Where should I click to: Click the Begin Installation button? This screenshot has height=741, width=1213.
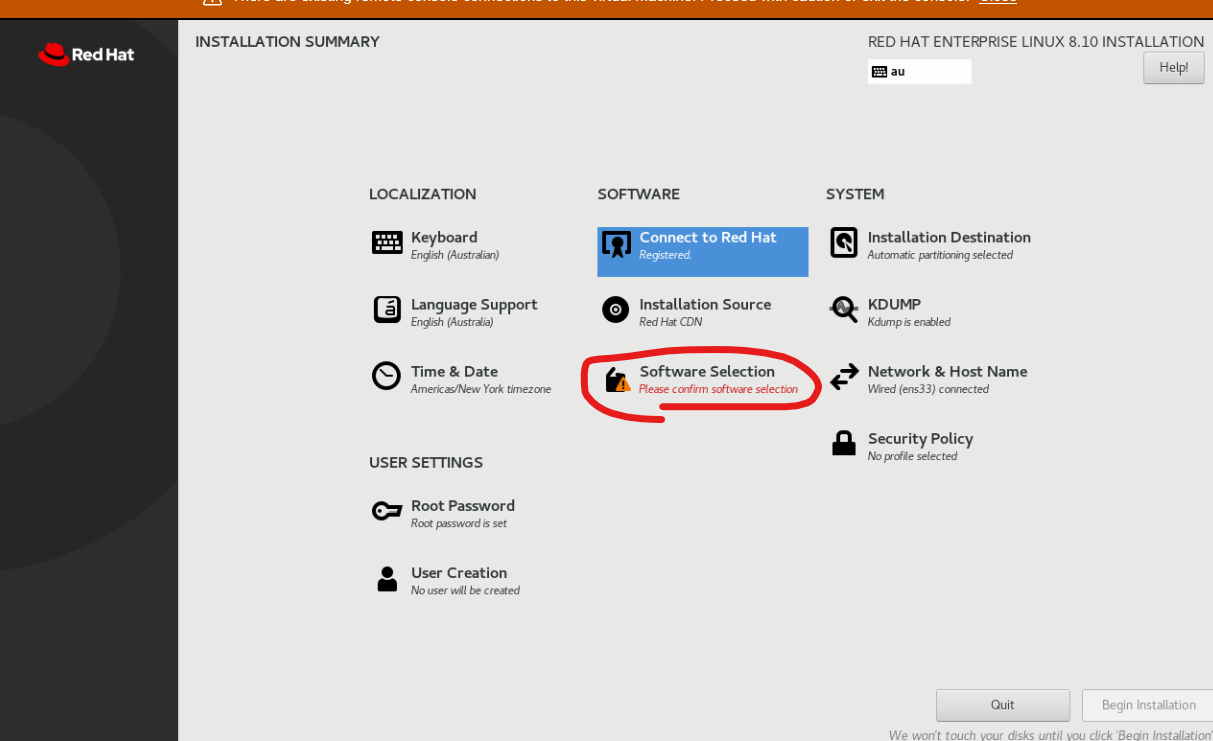[1148, 705]
